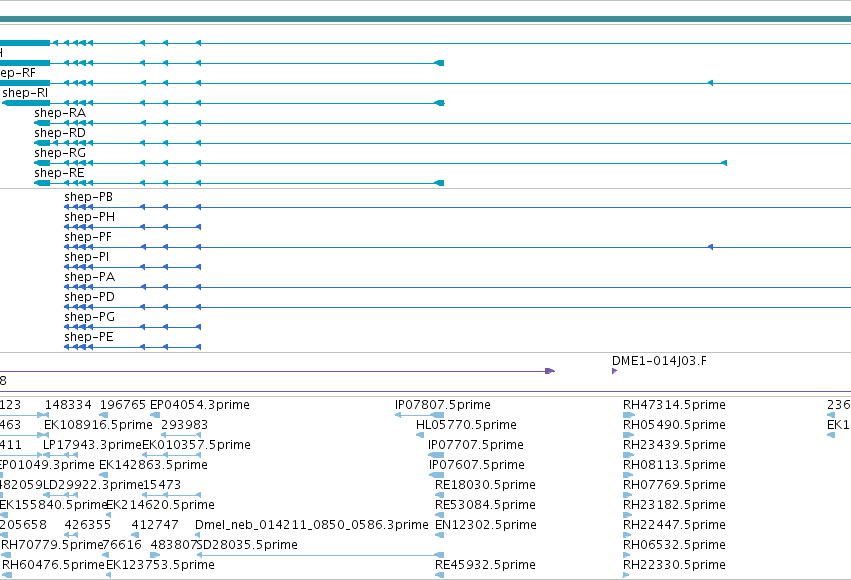Click EST RE45932.5prime

485,565
